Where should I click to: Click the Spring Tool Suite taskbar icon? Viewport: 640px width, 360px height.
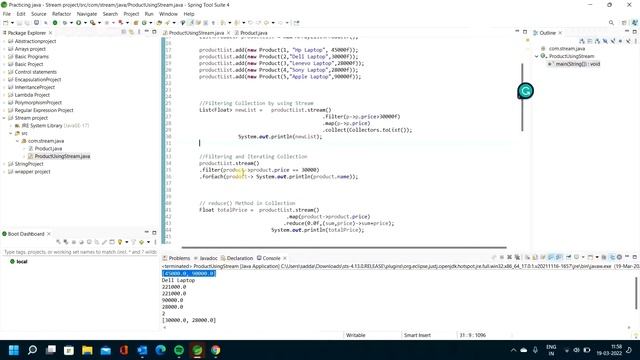point(197,350)
